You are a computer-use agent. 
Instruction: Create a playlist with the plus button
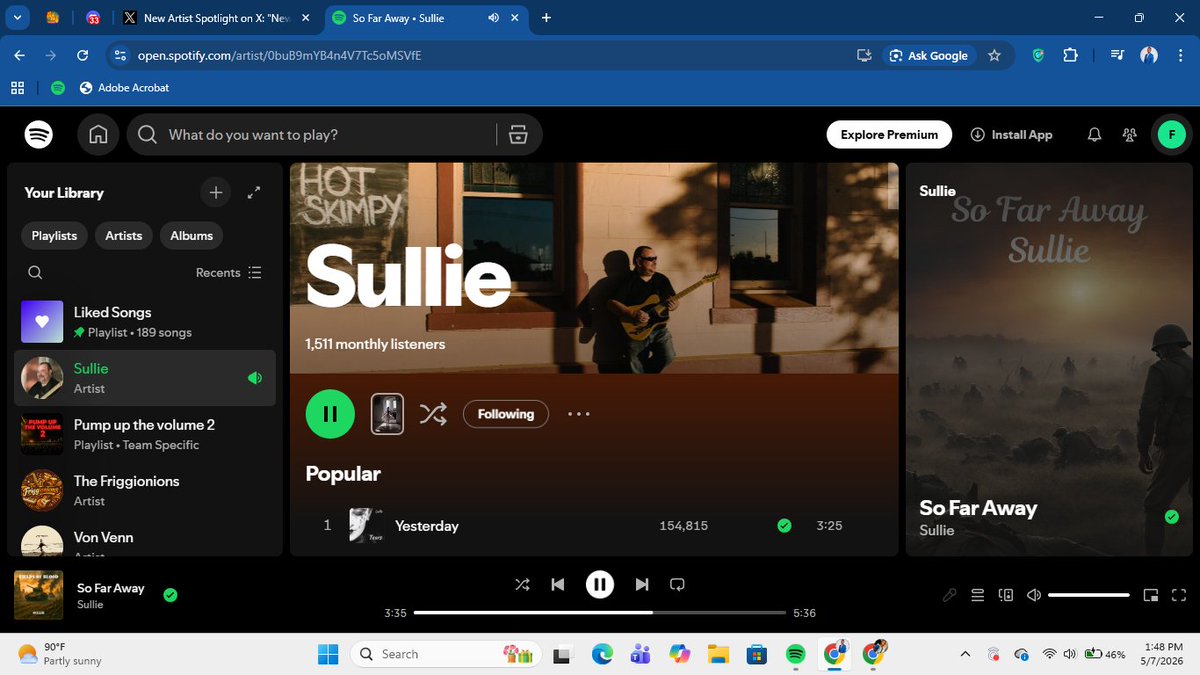(215, 192)
